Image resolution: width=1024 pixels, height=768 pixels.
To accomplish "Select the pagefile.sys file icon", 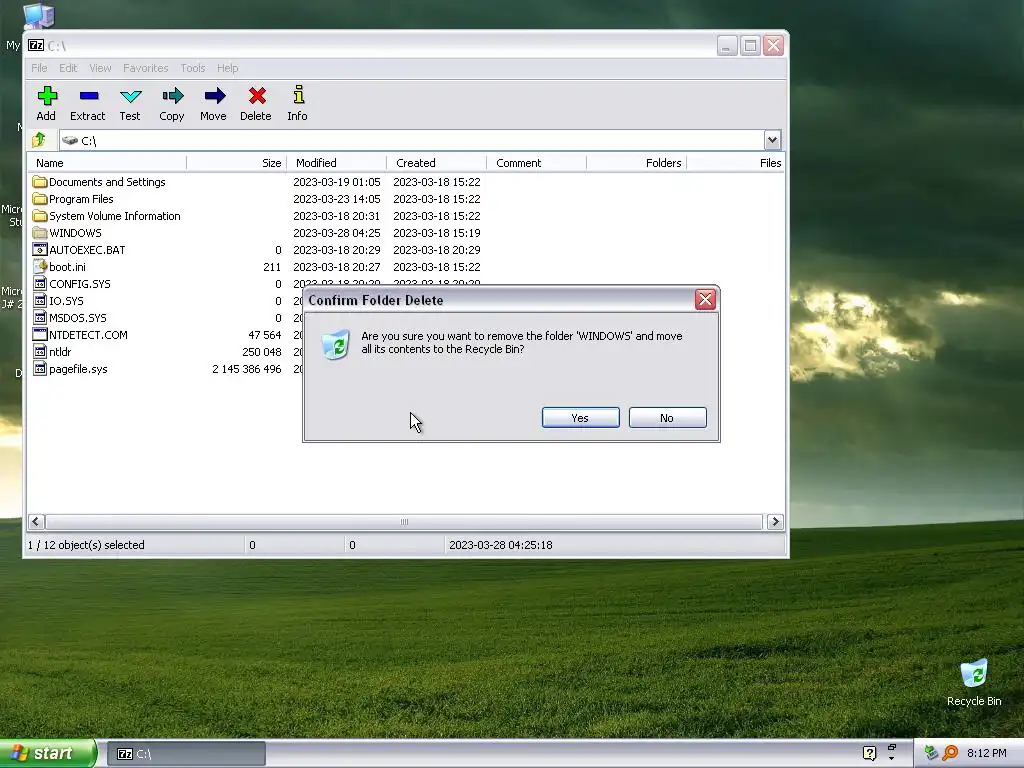I will (40, 368).
